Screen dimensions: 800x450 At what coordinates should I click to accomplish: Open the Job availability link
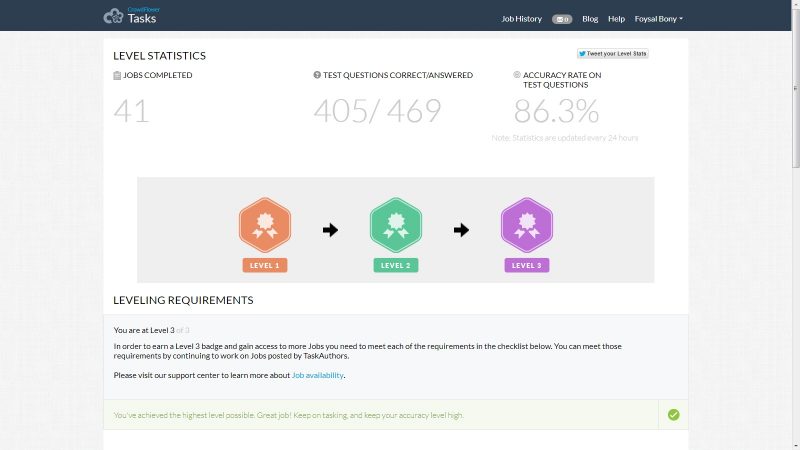point(317,375)
